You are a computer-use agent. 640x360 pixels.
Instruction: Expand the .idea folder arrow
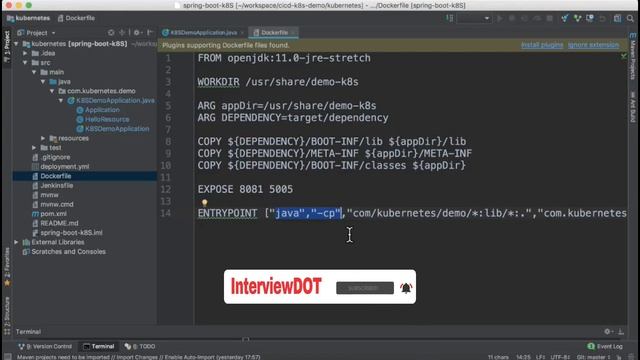click(25, 53)
